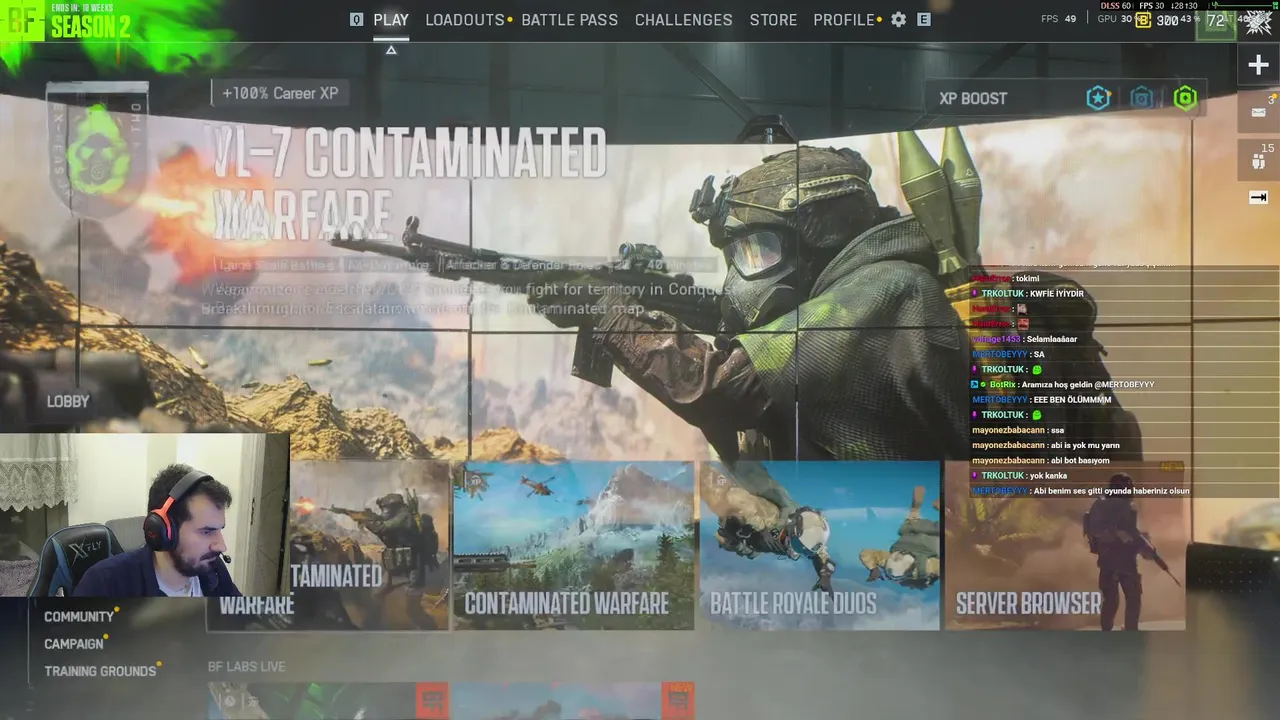Click chat message 'abi is yok mu yarın'
This screenshot has height=720, width=1280.
[x=1084, y=445]
